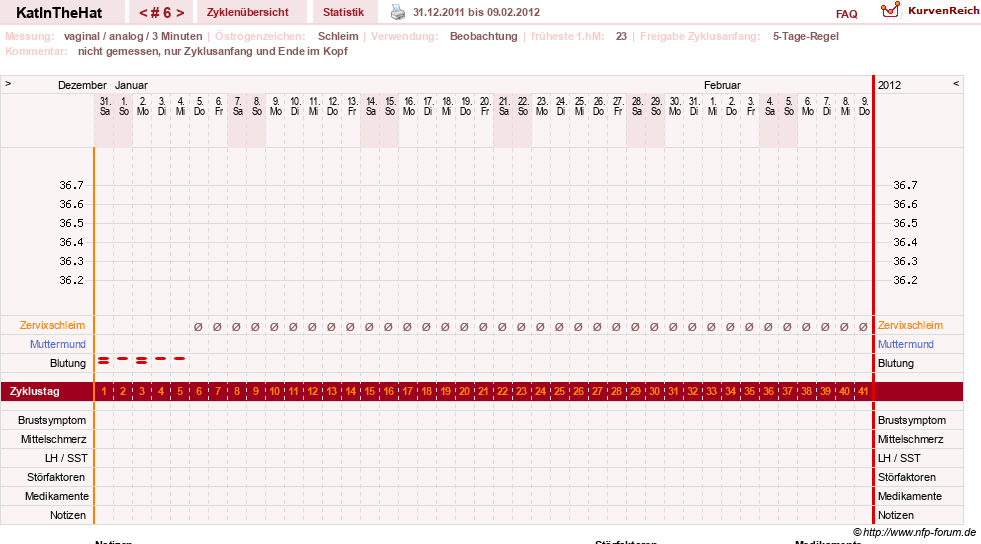Open the Zyklenübersicht tab

pos(248,13)
